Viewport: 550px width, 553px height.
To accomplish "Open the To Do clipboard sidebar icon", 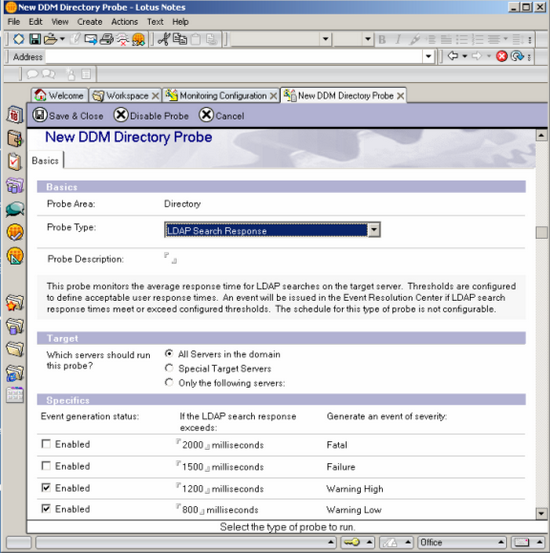I will coord(15,162).
